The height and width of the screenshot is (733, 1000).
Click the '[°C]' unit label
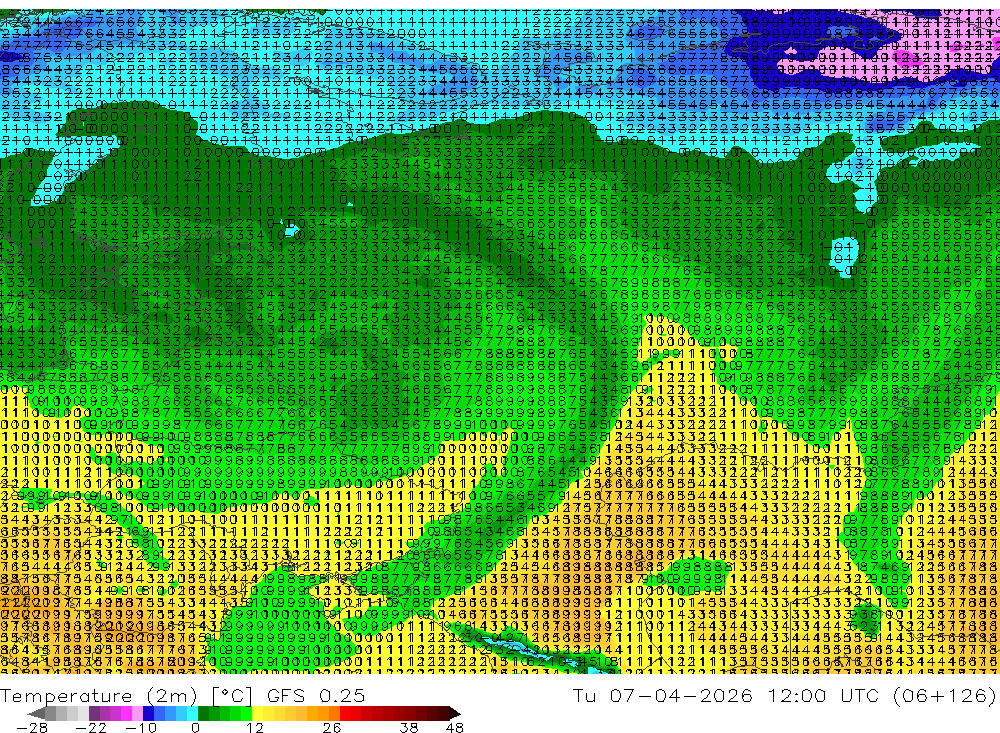coord(232,696)
